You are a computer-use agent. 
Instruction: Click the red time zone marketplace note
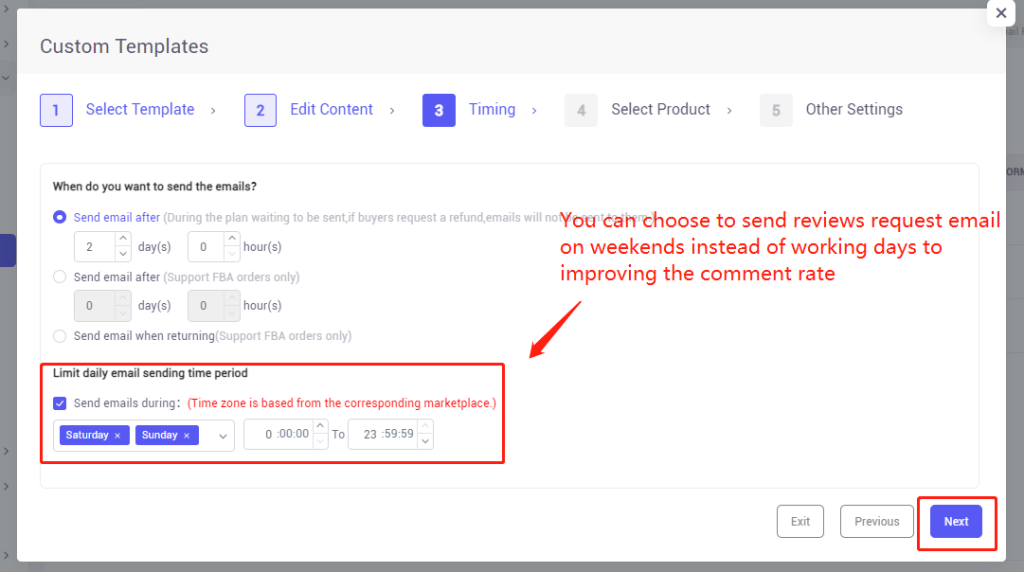pyautogui.click(x=342, y=403)
